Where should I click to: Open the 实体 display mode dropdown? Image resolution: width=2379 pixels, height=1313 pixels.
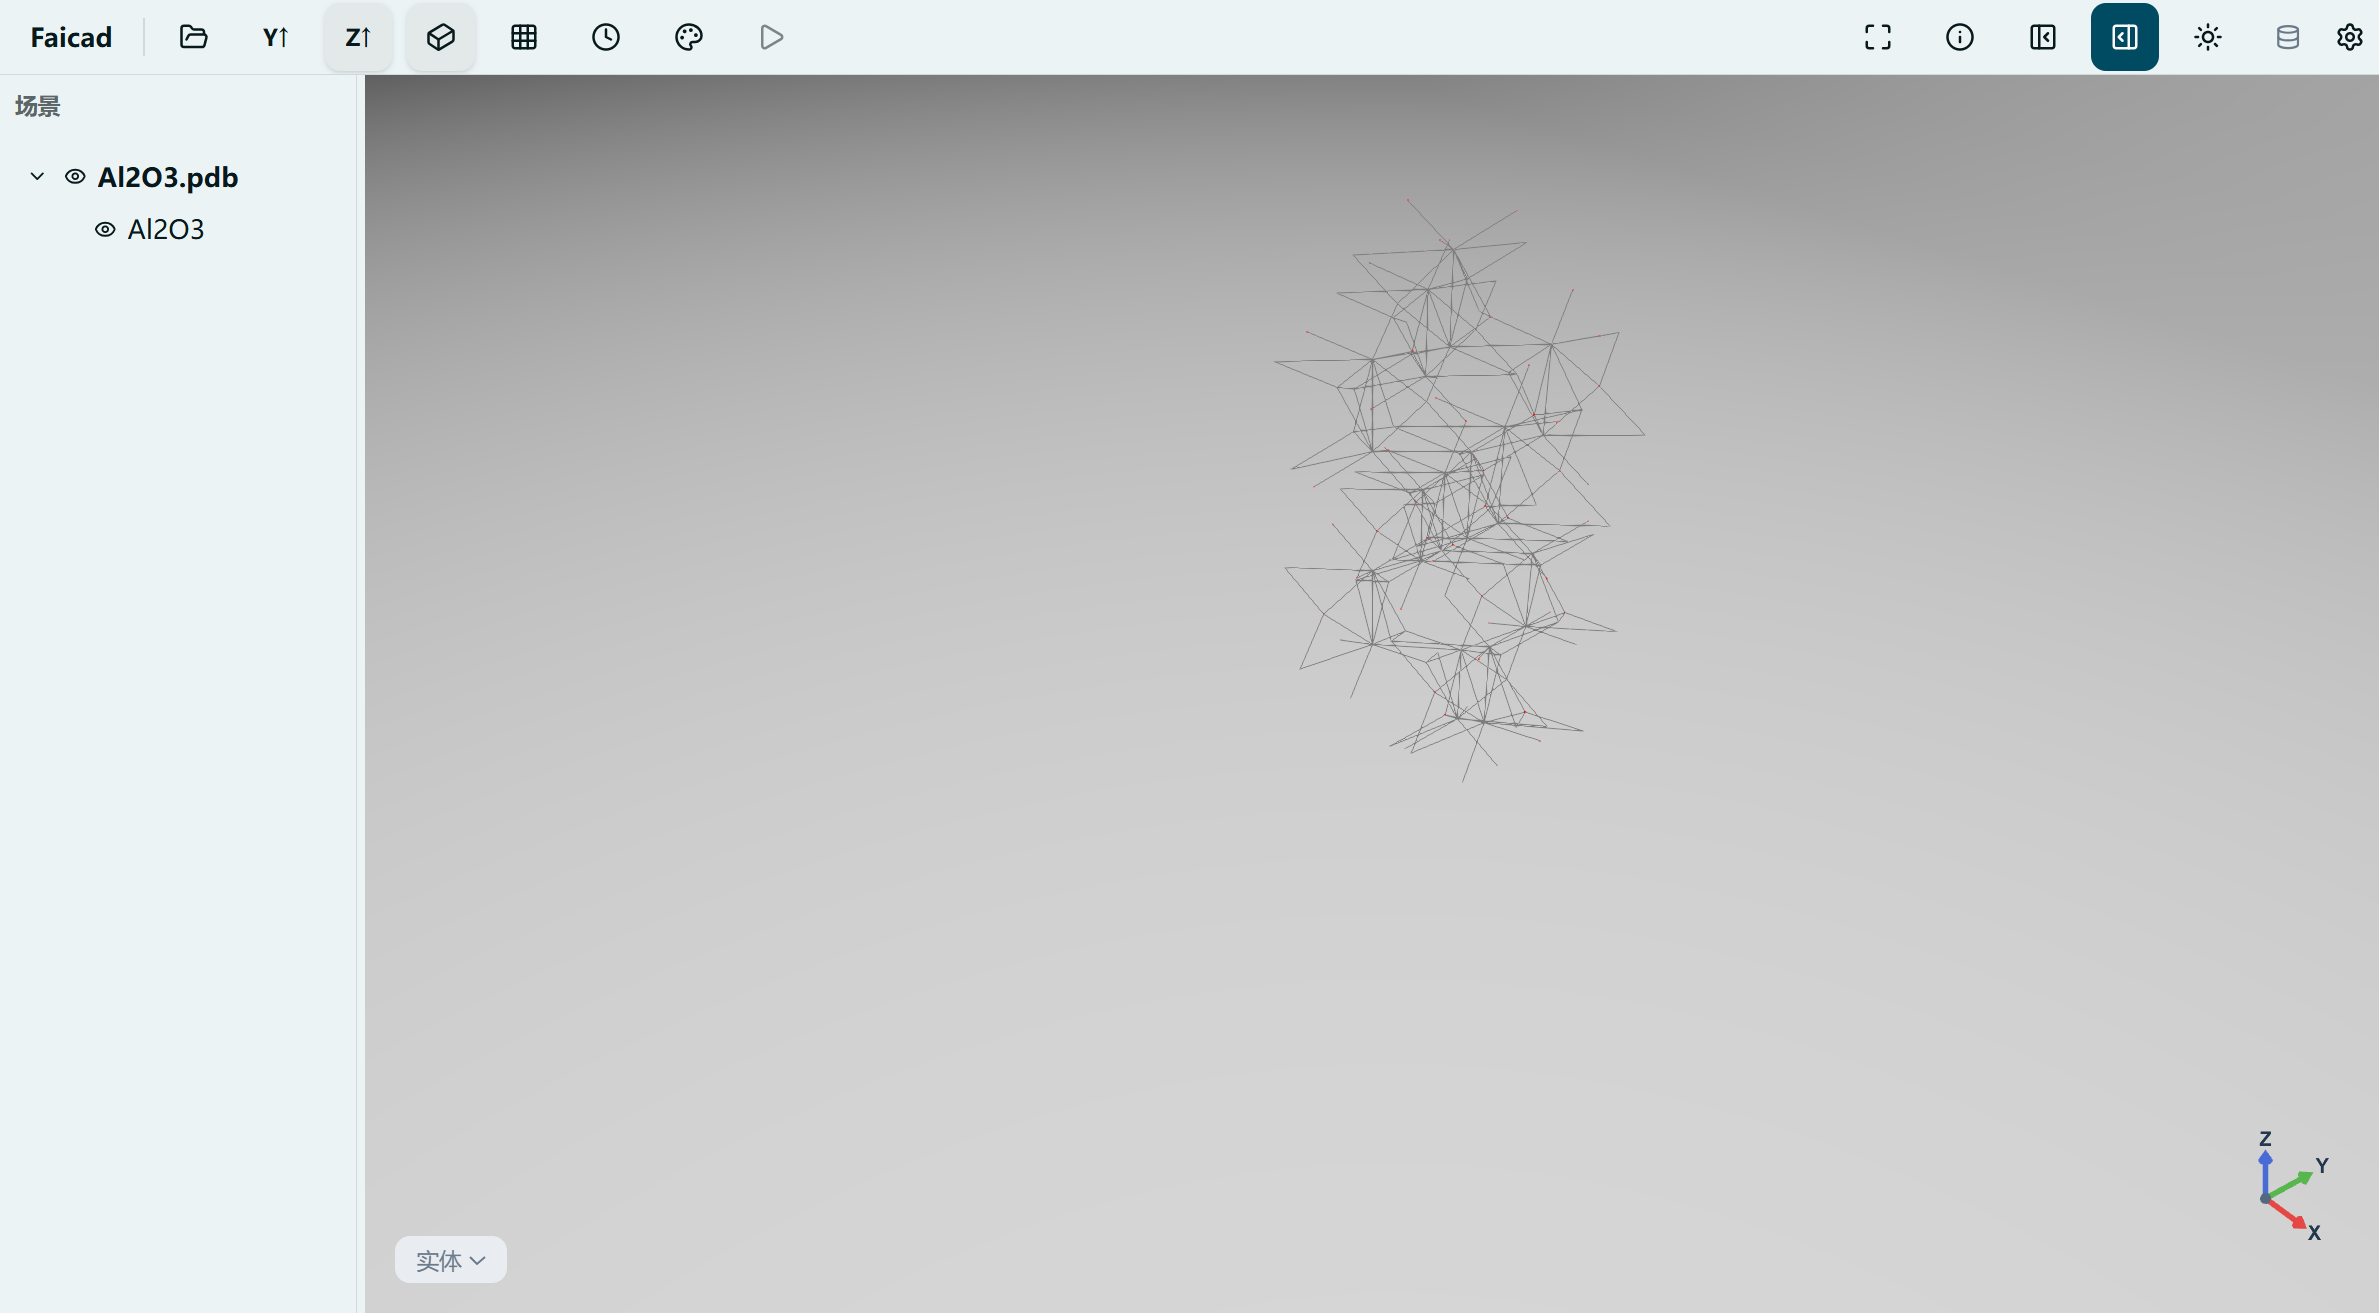click(x=451, y=1260)
